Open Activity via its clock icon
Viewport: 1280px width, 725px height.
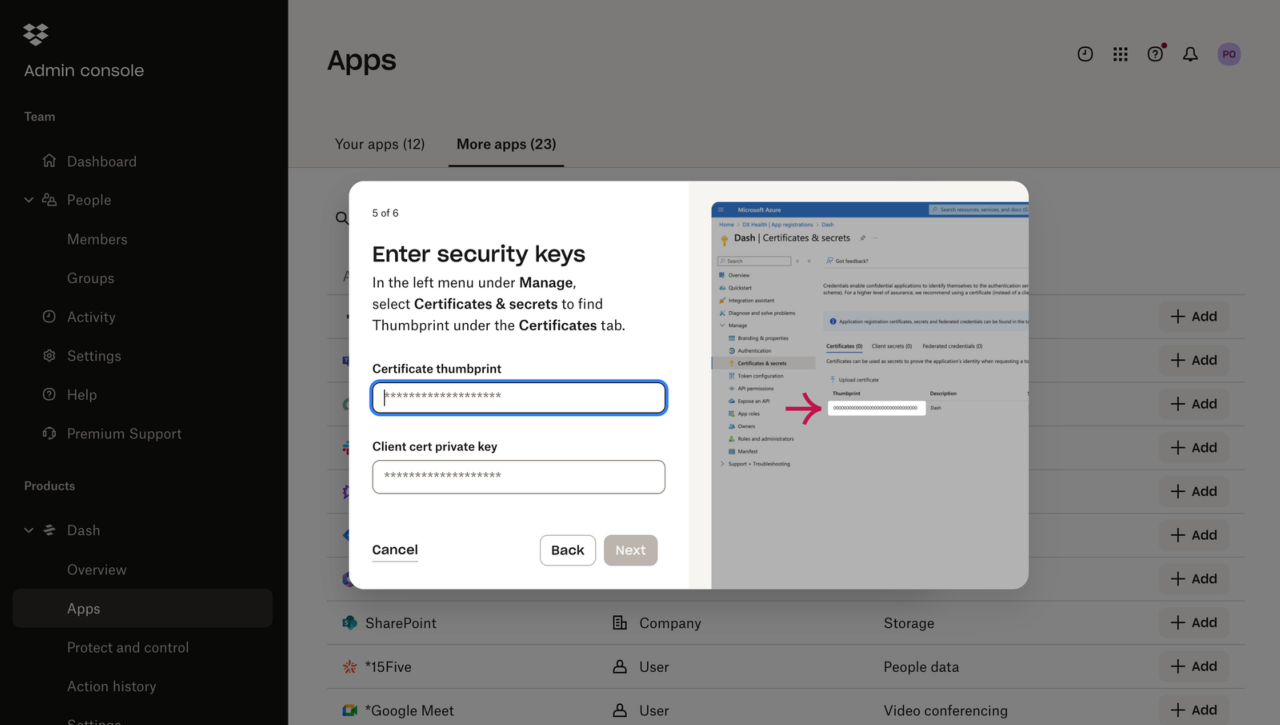48,317
